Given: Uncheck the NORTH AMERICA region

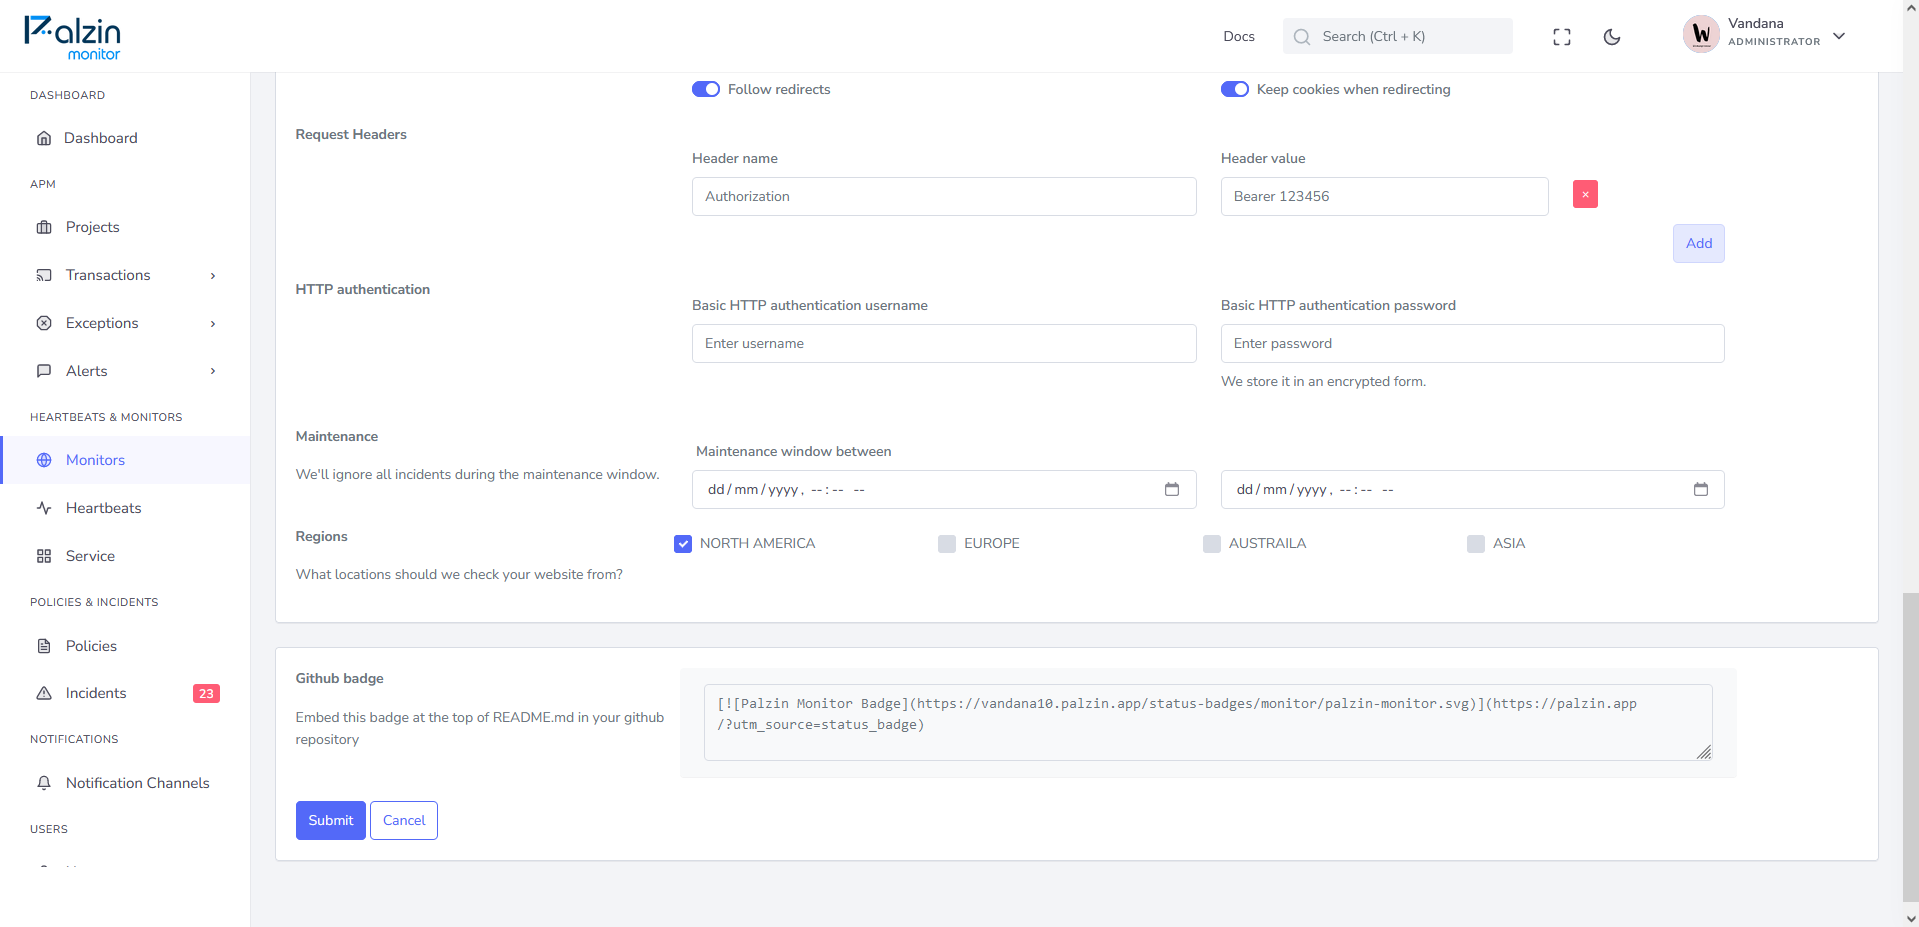Looking at the screenshot, I should [x=683, y=544].
